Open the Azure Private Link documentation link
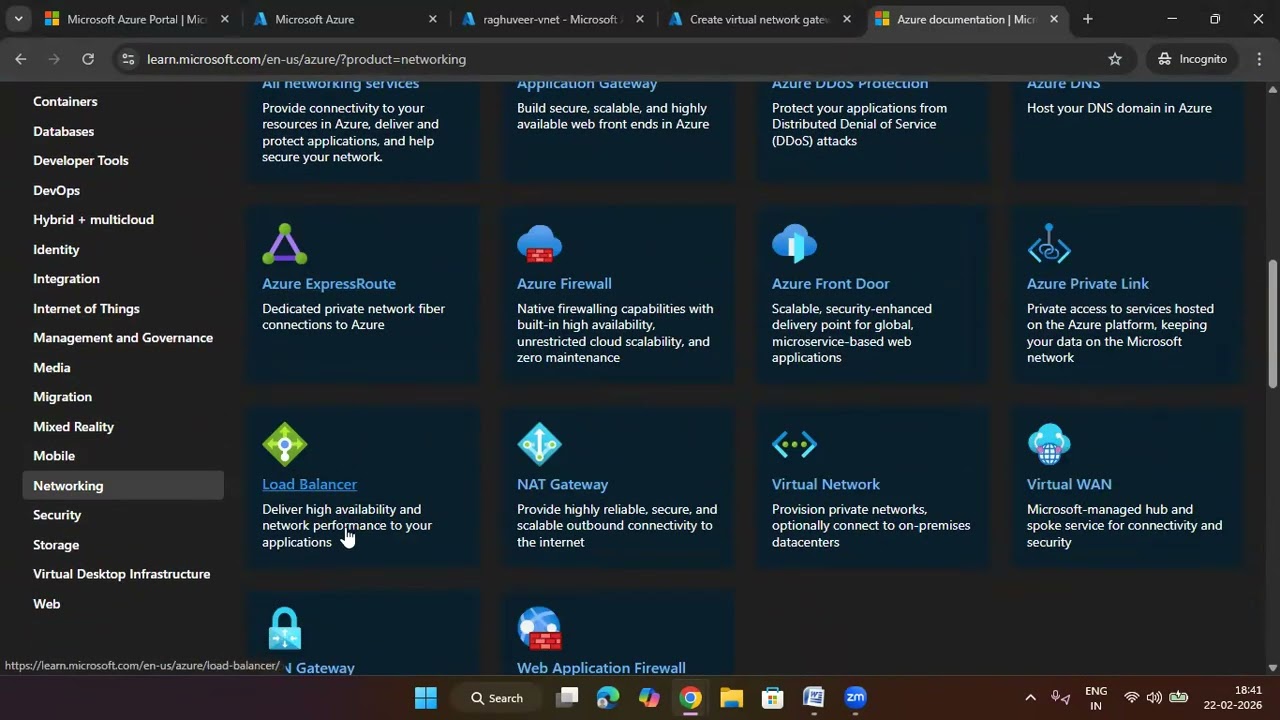Image resolution: width=1280 pixels, height=720 pixels. click(1088, 283)
